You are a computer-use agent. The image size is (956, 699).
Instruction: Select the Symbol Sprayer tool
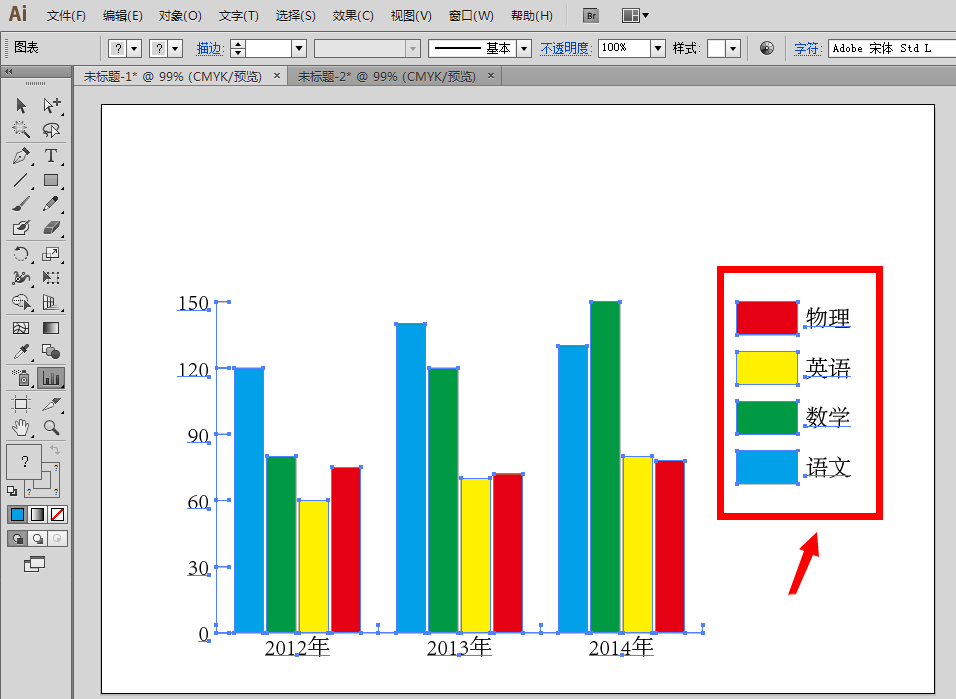tap(21, 378)
